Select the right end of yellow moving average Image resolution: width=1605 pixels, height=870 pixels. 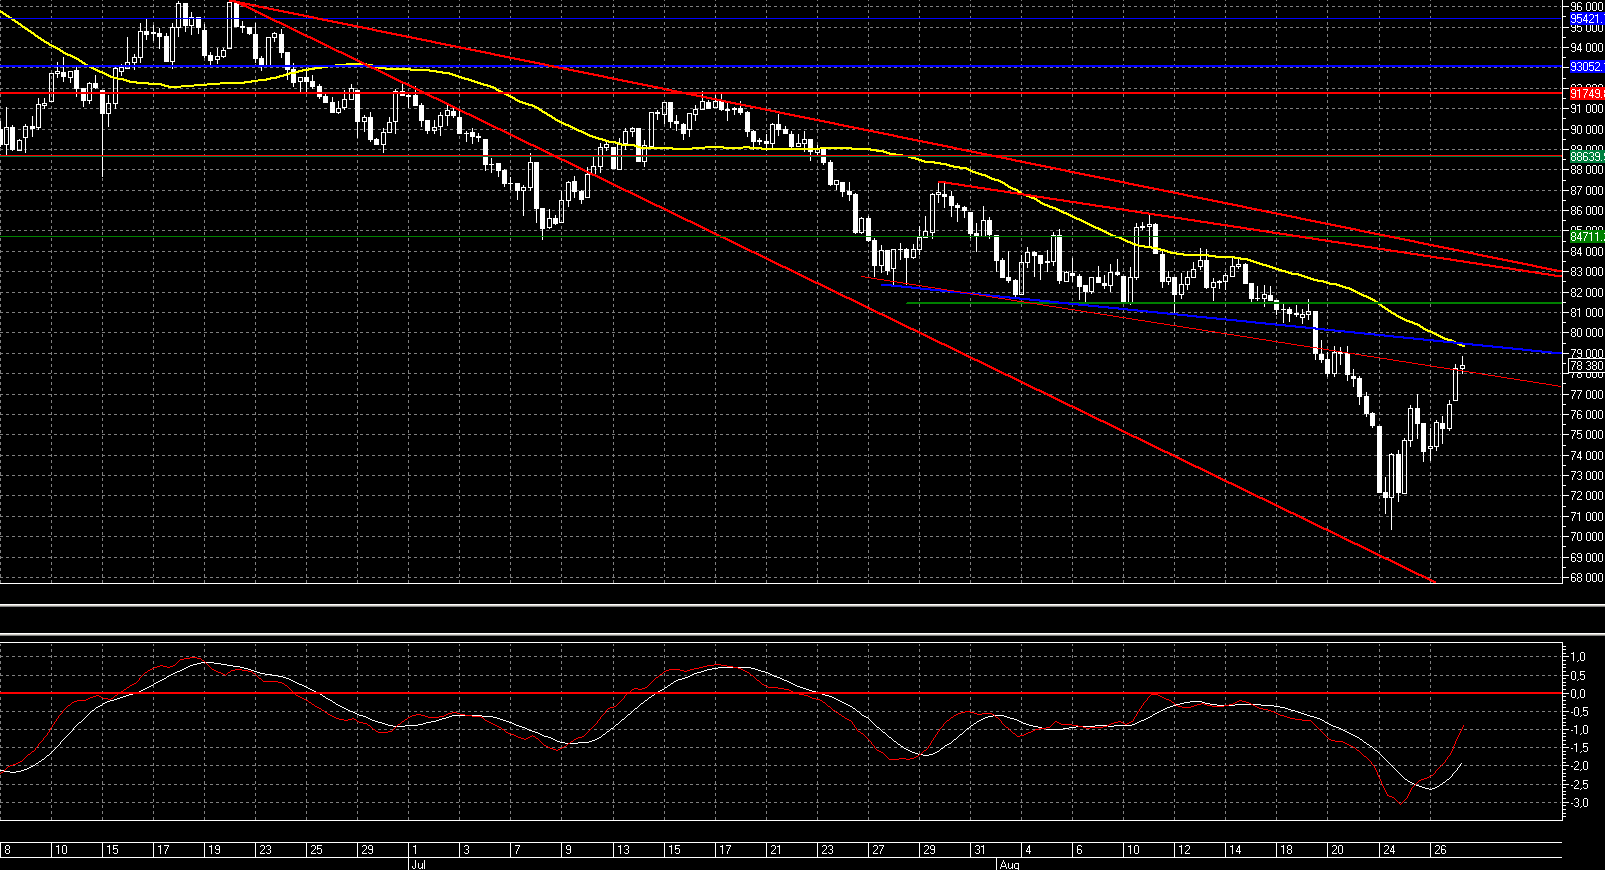pyautogui.click(x=1463, y=345)
